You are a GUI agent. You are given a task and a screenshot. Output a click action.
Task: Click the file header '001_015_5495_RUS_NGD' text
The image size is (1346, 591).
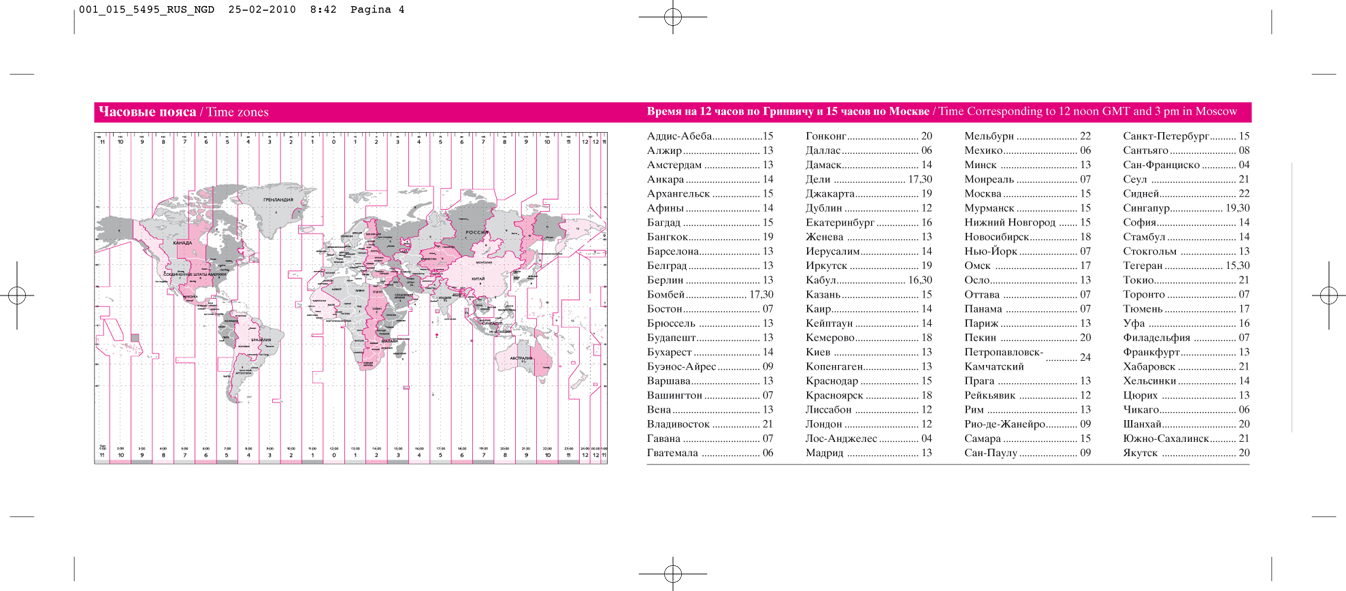point(149,10)
